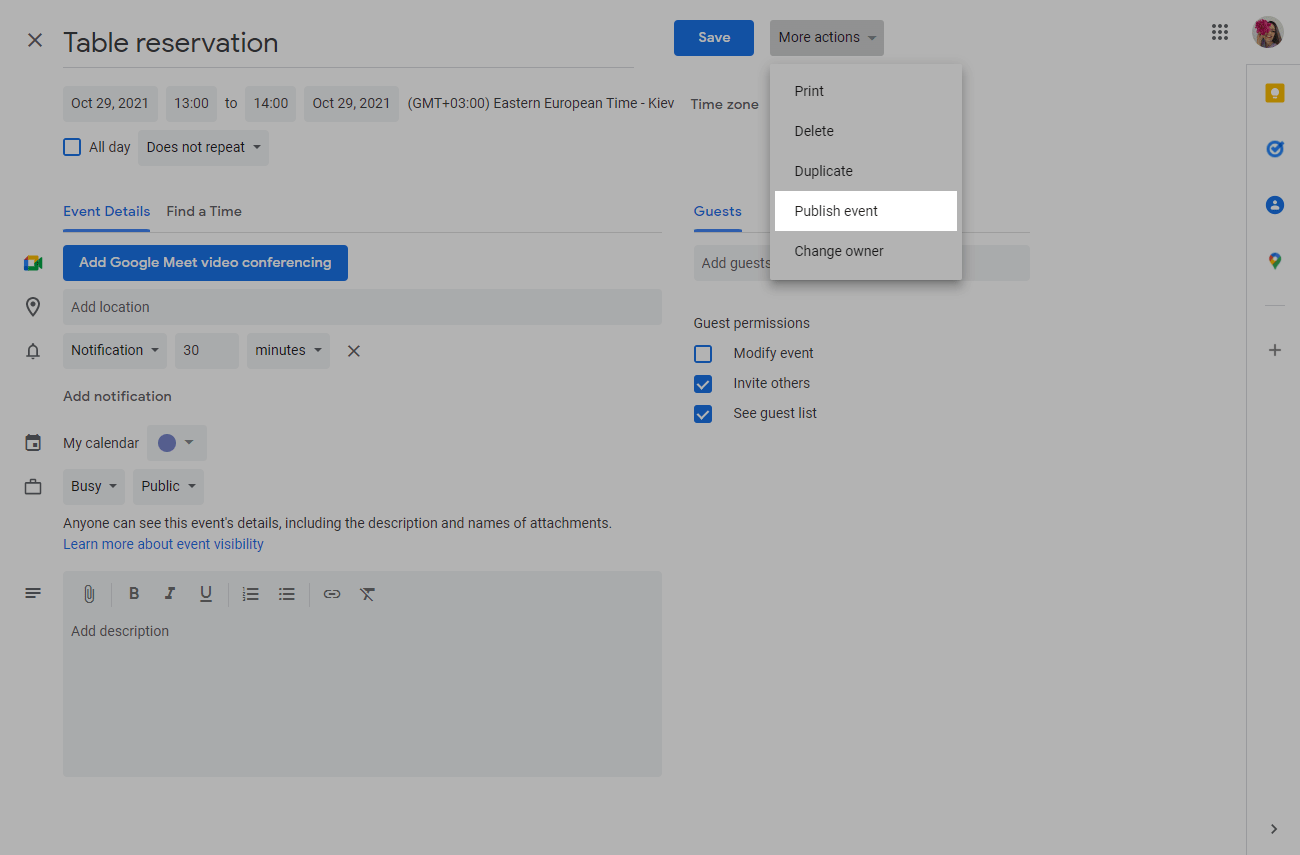The height and width of the screenshot is (855, 1300).
Task: Open Contacts icon in side panel
Action: click(1274, 205)
